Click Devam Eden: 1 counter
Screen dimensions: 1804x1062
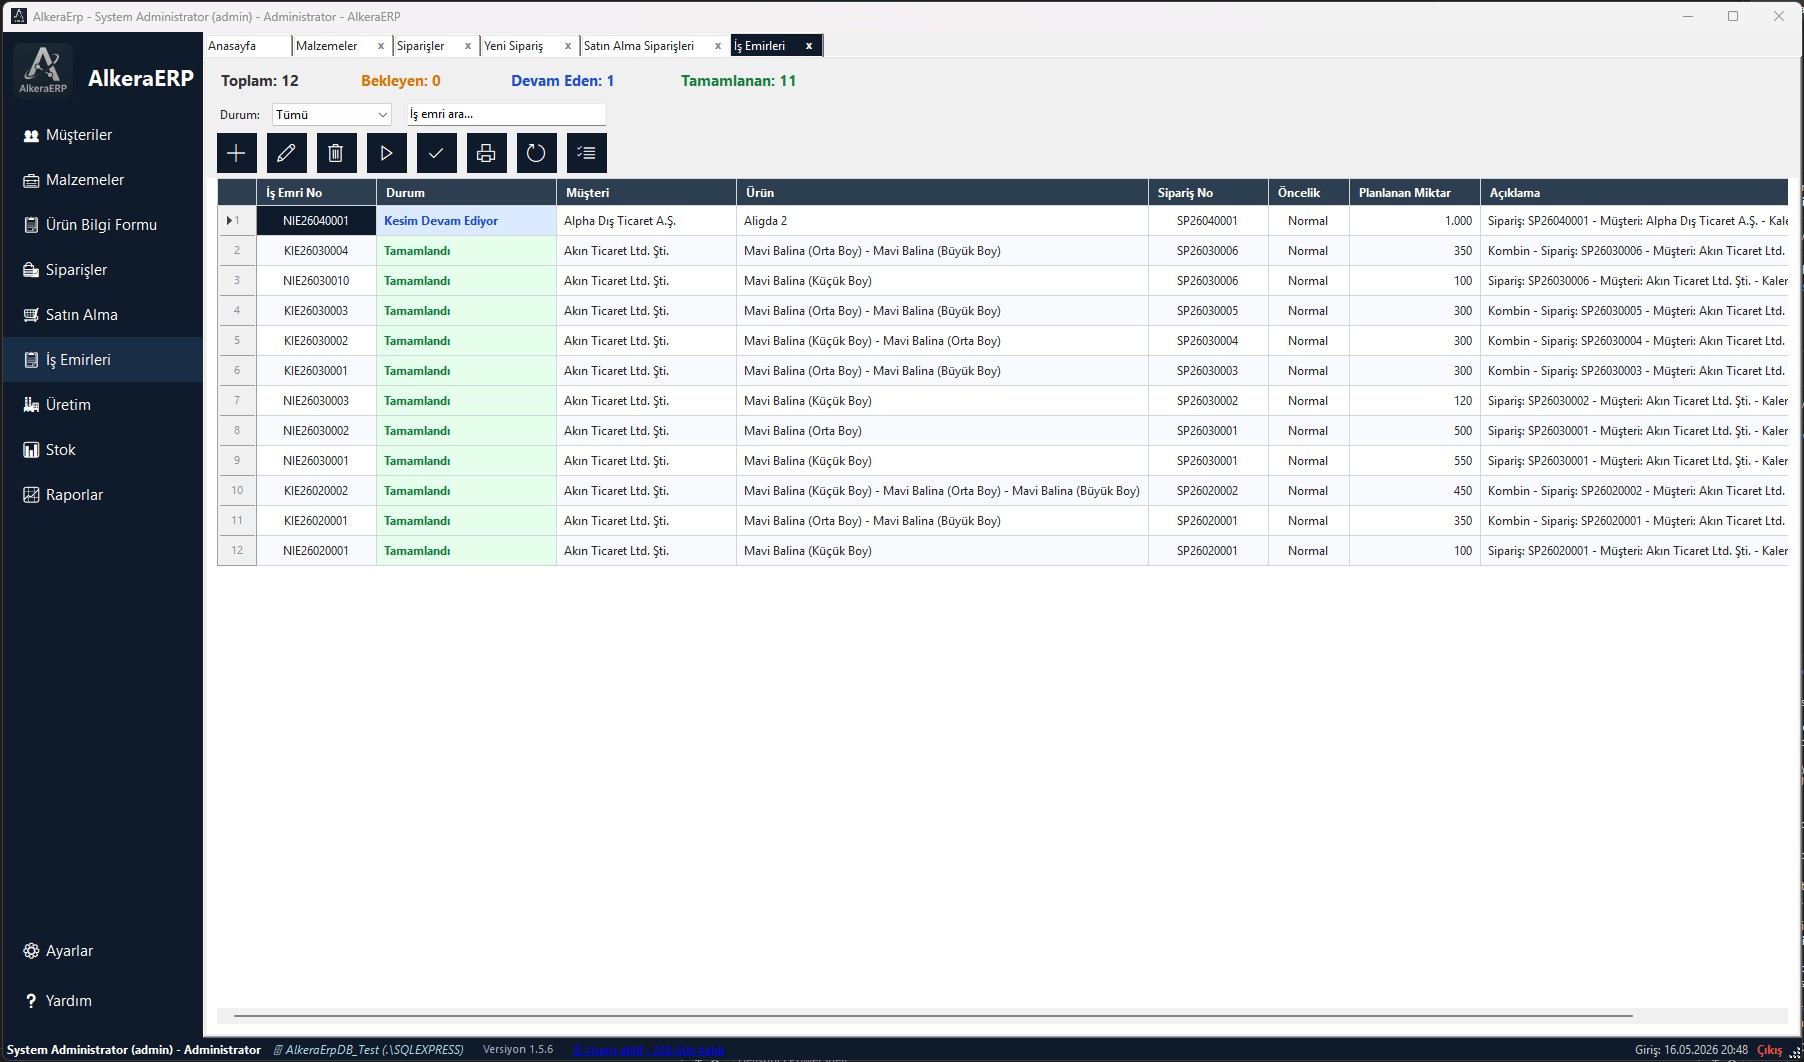[562, 81]
